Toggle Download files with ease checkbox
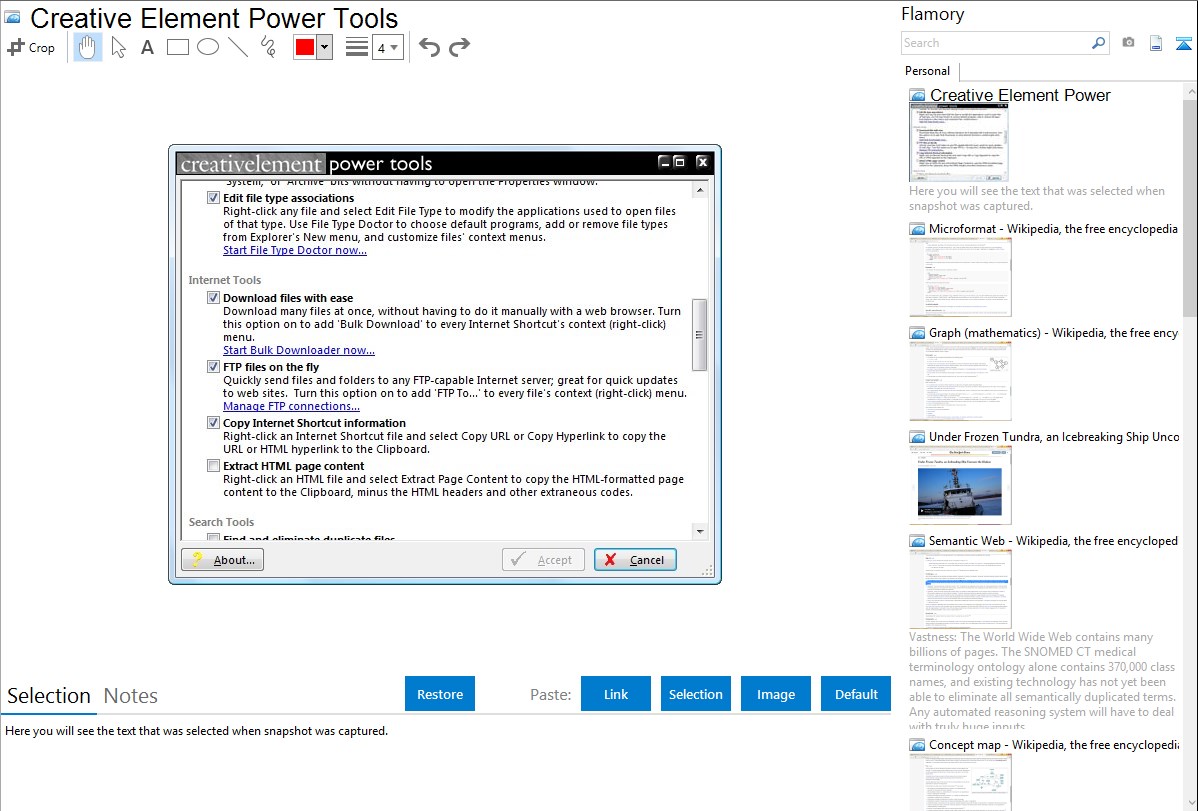The image size is (1198, 811). click(x=213, y=298)
